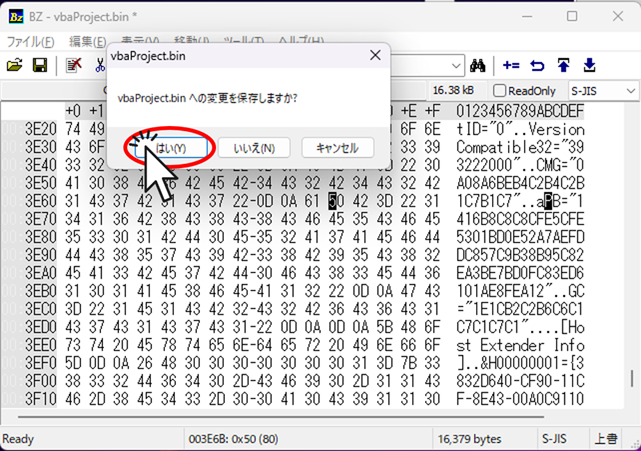Click the blue return arrow icon
This screenshot has width=641, height=451.
pyautogui.click(x=537, y=65)
